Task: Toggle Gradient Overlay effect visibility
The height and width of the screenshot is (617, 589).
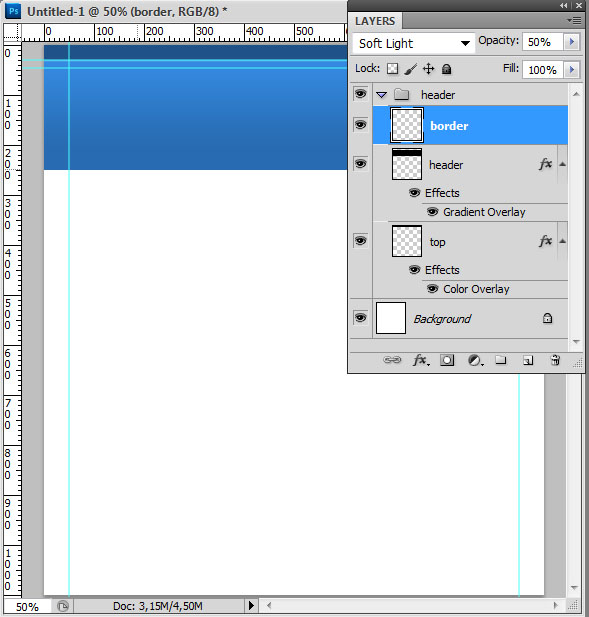Action: click(432, 212)
